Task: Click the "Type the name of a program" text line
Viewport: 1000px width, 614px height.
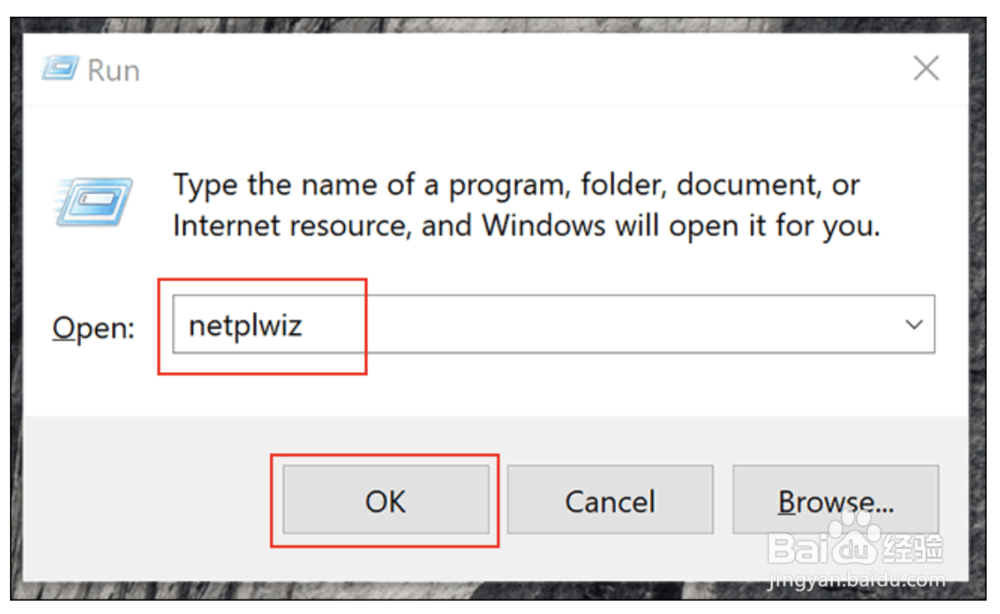Action: tap(517, 186)
